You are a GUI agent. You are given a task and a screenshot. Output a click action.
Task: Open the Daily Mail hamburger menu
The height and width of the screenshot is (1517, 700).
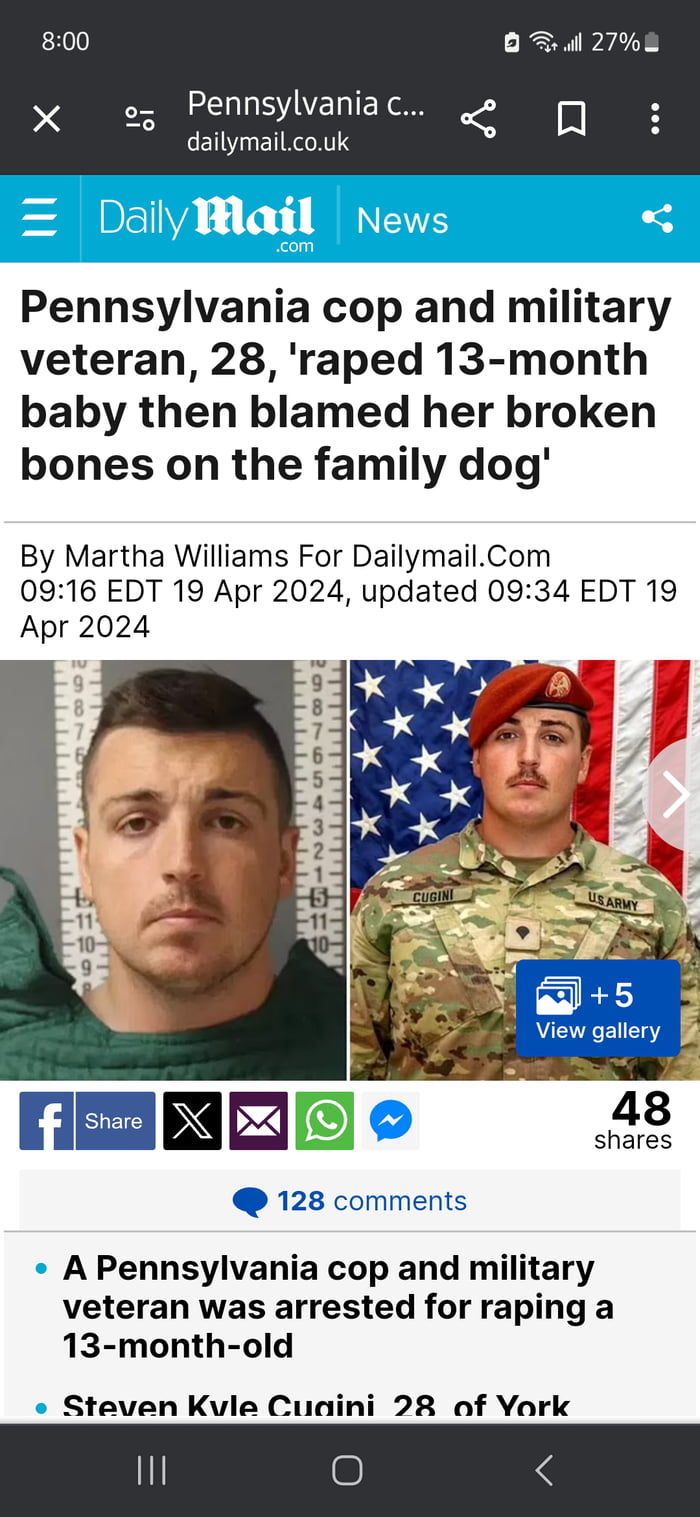click(40, 218)
